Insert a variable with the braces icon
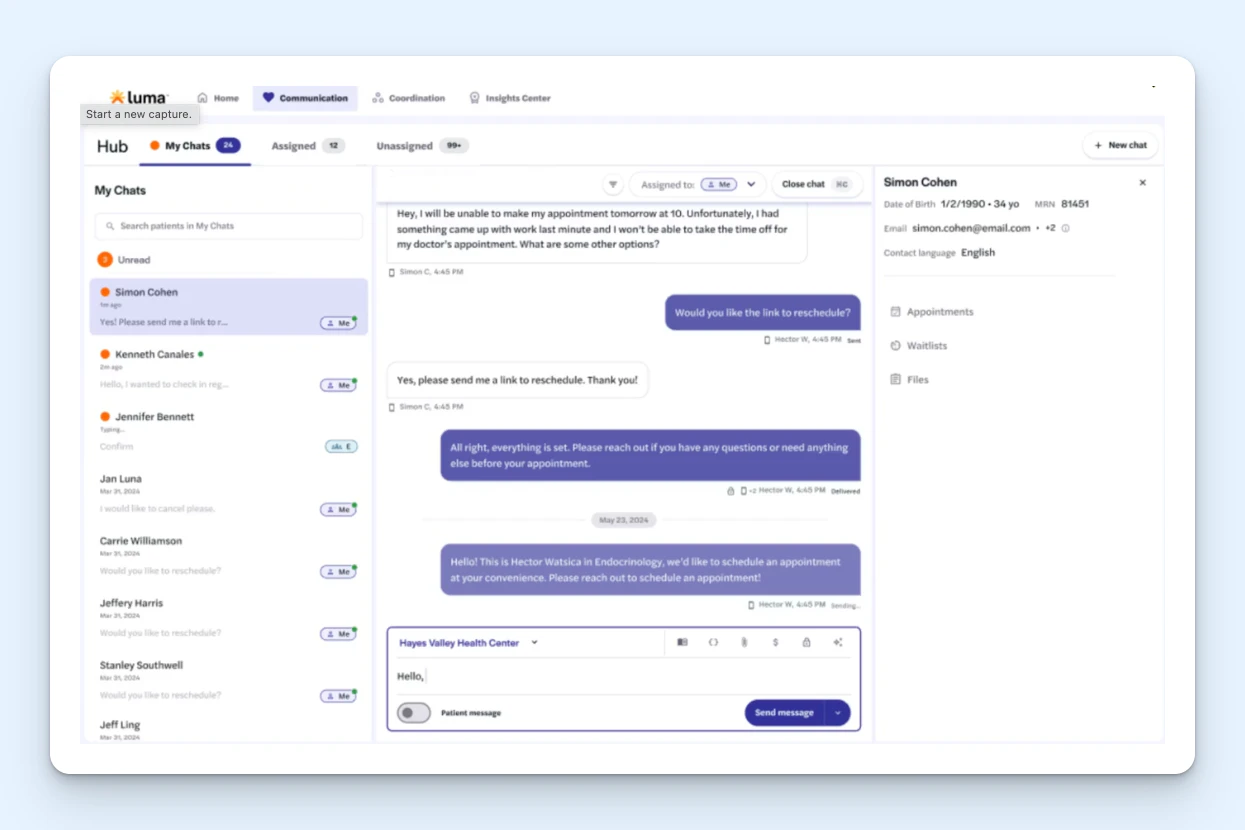 click(x=713, y=642)
